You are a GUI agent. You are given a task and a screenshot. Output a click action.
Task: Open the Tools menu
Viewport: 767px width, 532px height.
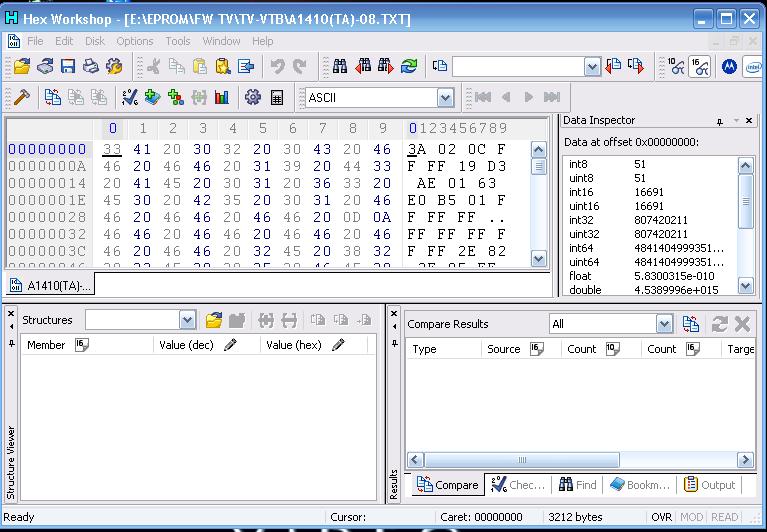(178, 41)
